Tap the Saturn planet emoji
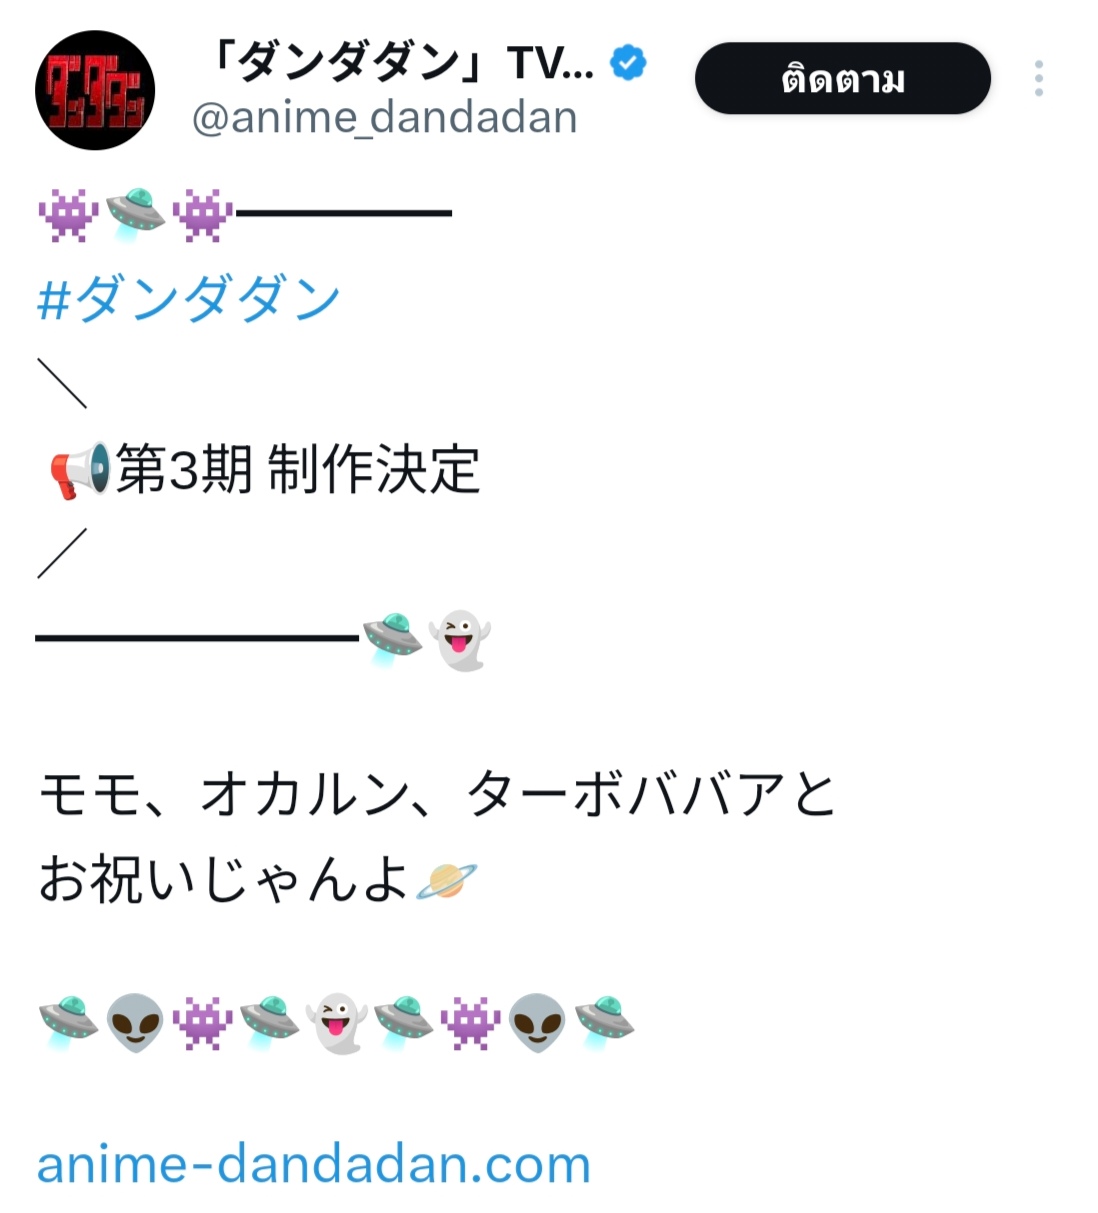The height and width of the screenshot is (1213, 1098). click(x=447, y=880)
